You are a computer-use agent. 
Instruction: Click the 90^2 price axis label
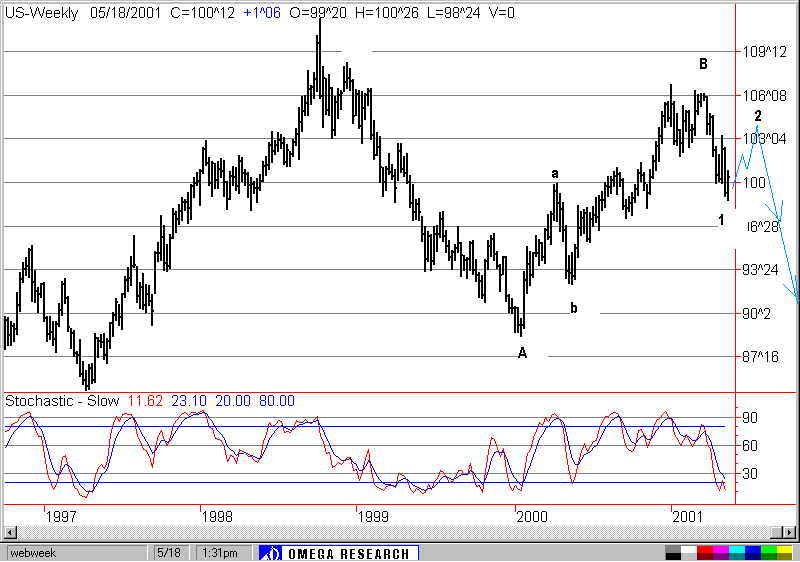[x=757, y=314]
